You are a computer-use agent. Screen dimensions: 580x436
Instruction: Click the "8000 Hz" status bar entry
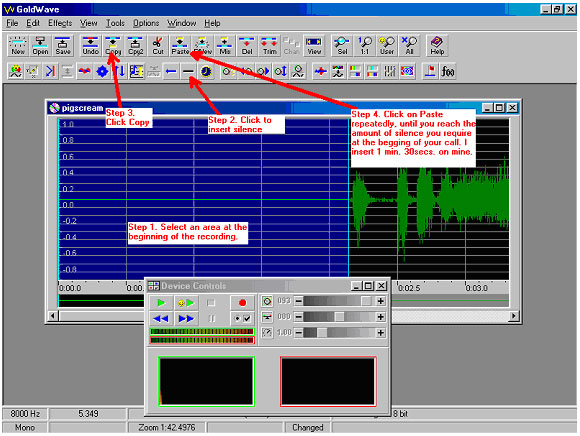25,414
